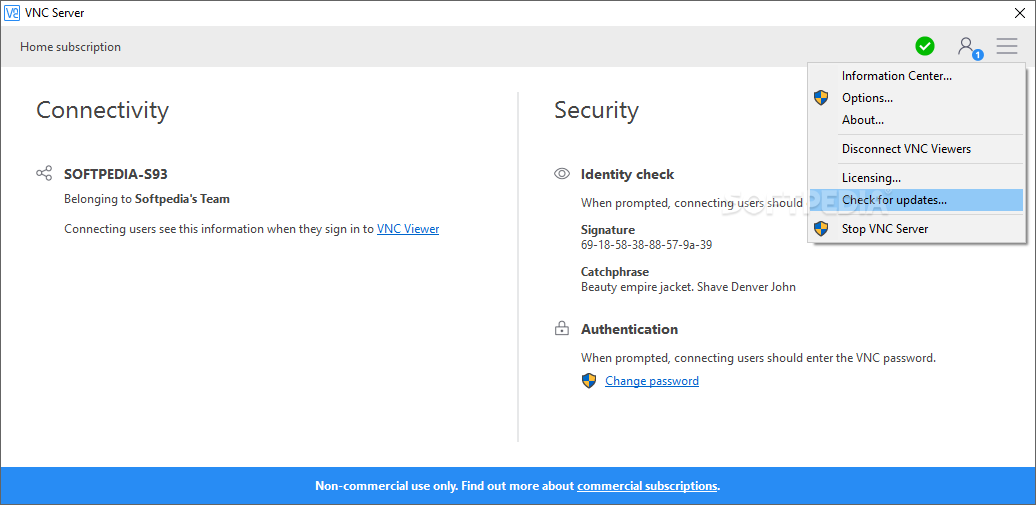Click the shield icon next to Change password
Image resolution: width=1036 pixels, height=505 pixels.
(x=589, y=381)
